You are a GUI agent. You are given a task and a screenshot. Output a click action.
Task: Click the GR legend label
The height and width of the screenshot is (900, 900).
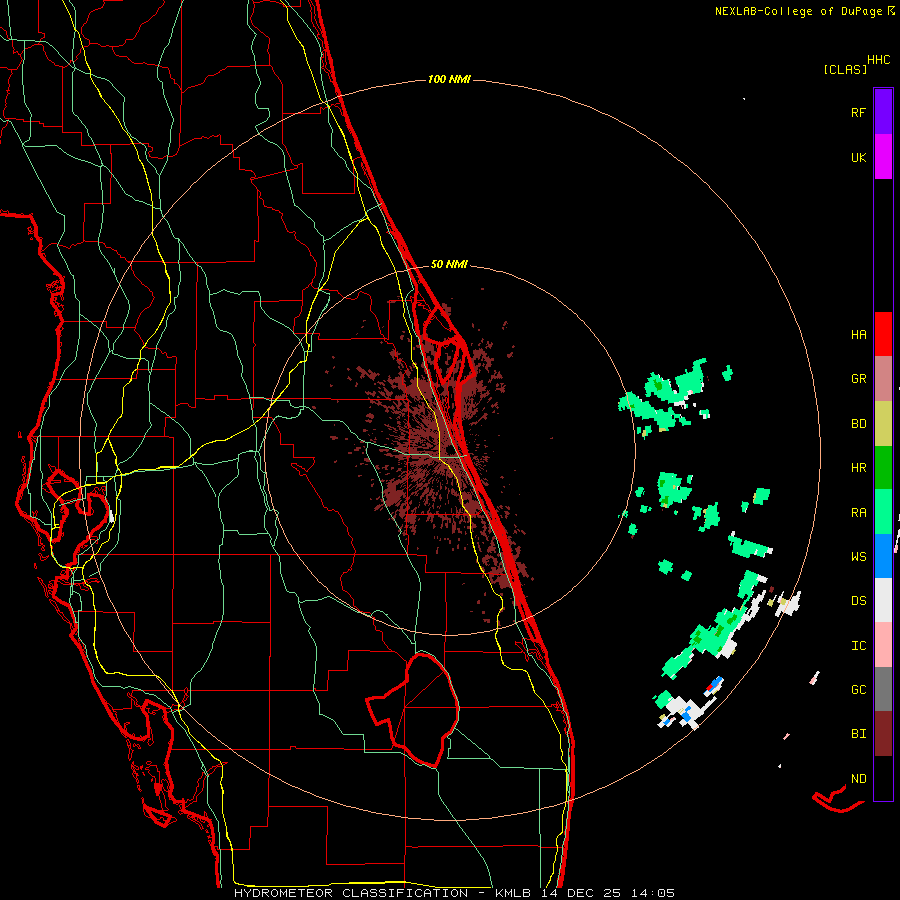coord(858,379)
